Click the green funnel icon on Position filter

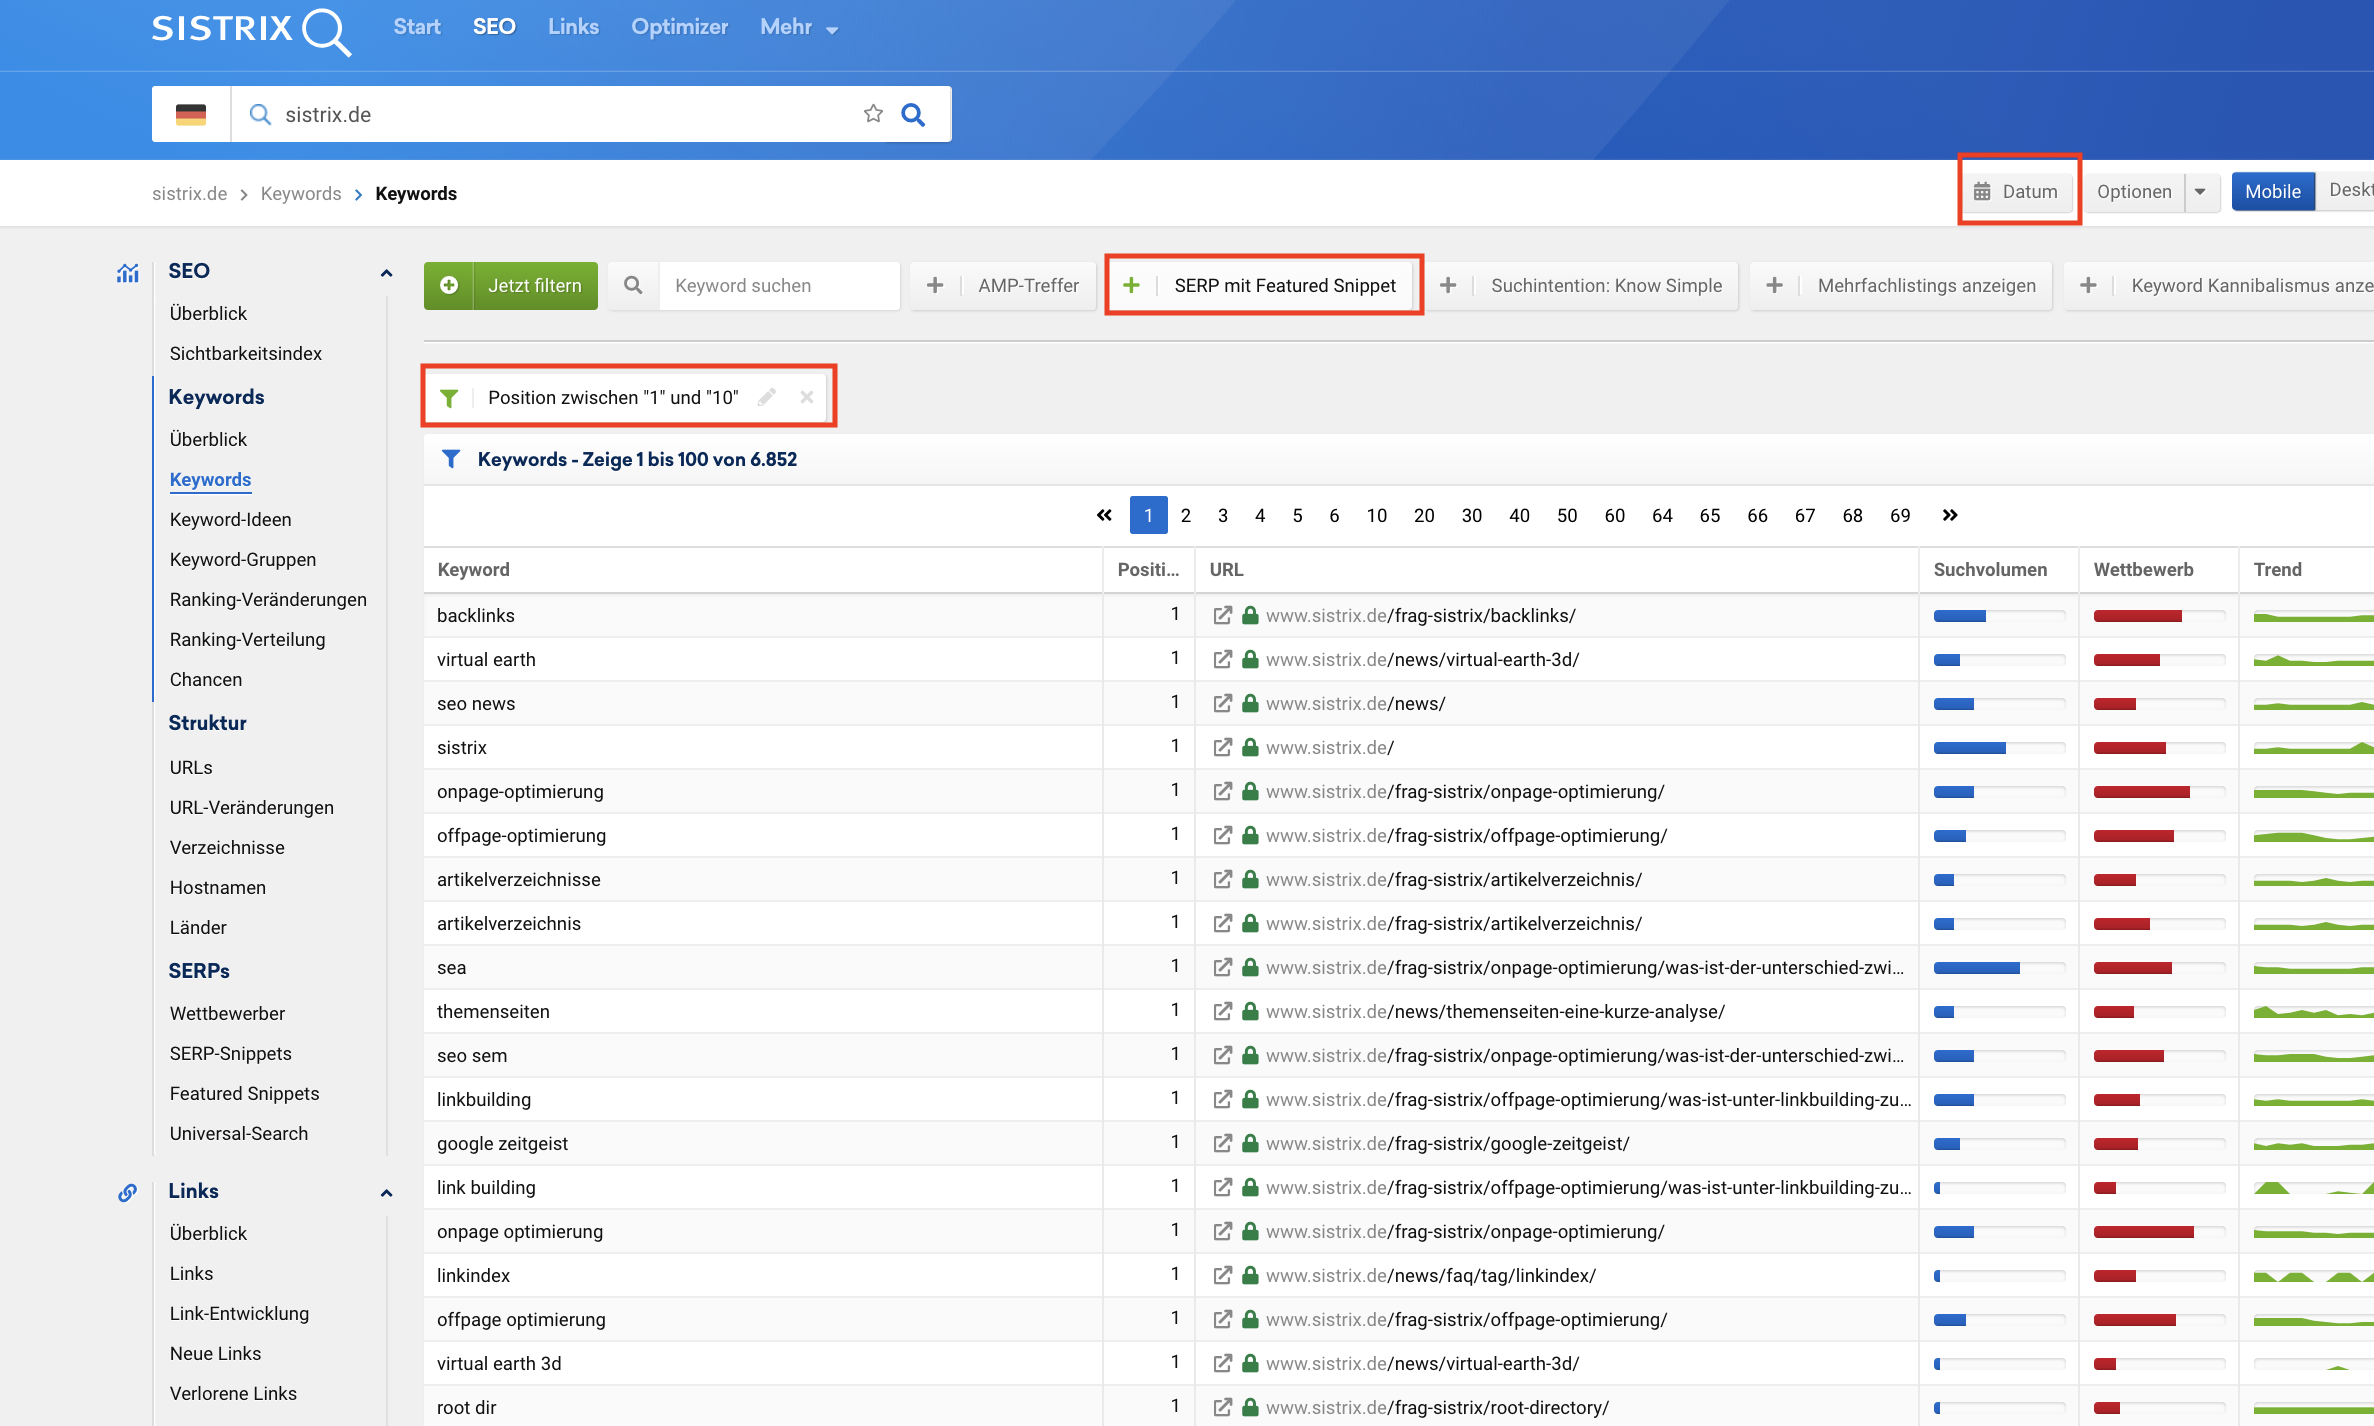tap(449, 398)
